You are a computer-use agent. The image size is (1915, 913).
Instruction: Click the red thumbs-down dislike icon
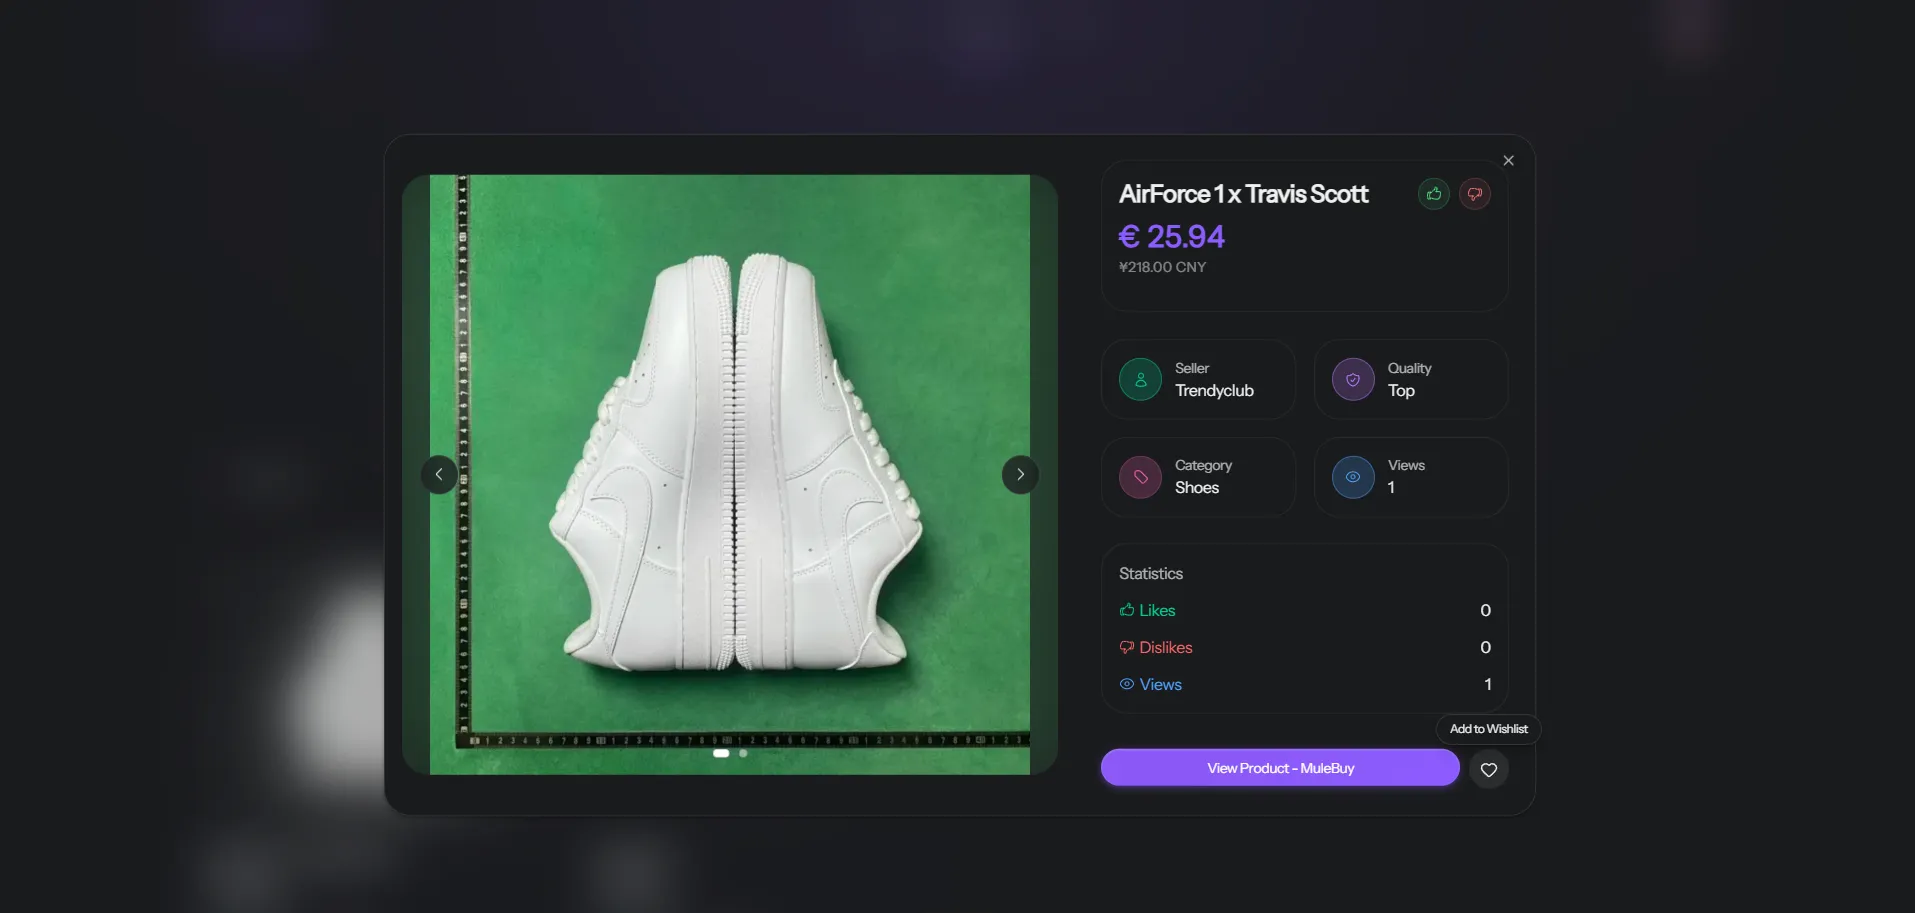[1474, 193]
